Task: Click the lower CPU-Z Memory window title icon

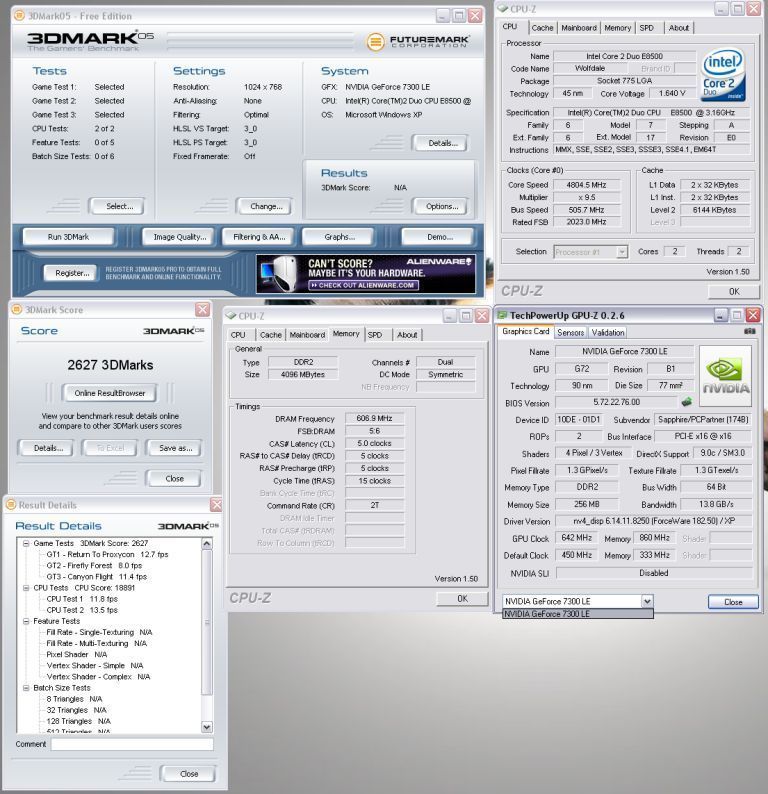Action: [231, 315]
